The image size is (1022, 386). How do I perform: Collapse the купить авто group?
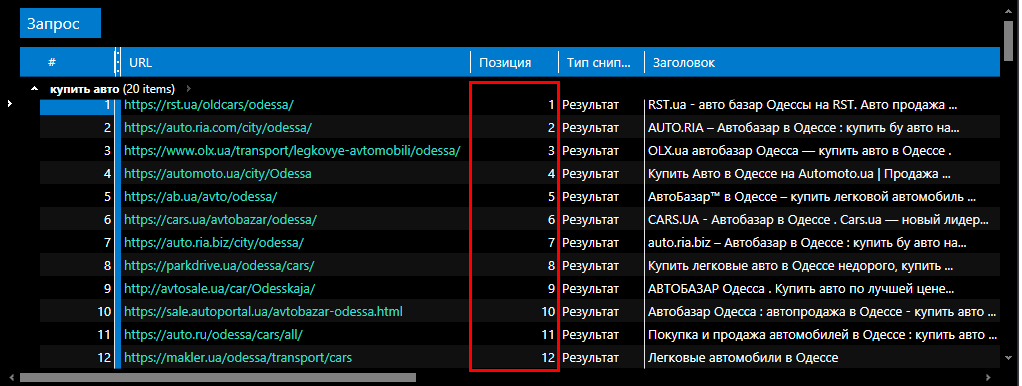click(x=35, y=89)
